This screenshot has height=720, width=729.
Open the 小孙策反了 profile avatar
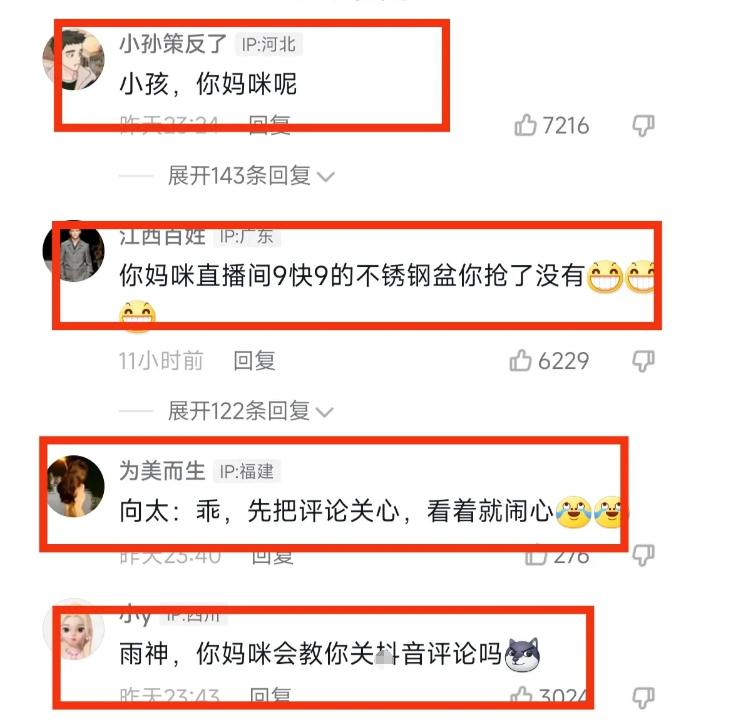point(73,59)
